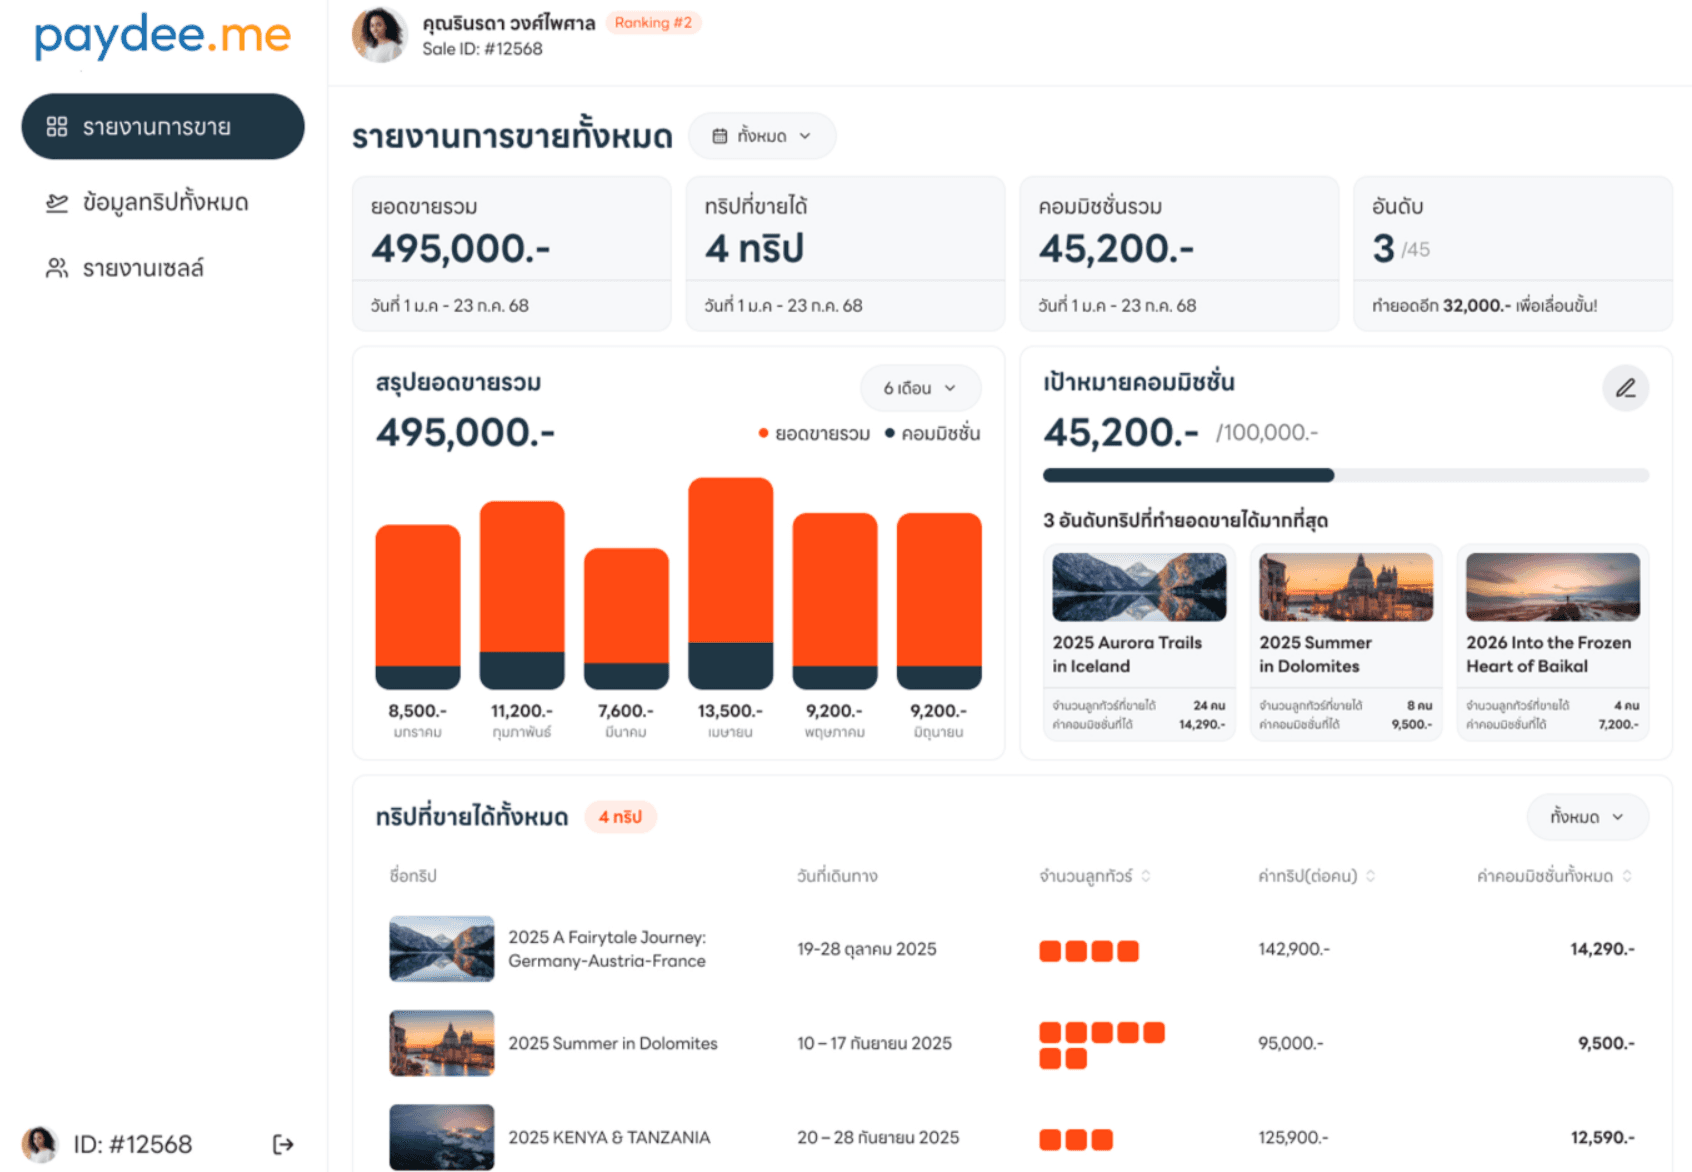Click the 4 ทริป badge next to trip list title
Viewport: 1692px width, 1172px height.
[x=620, y=816]
